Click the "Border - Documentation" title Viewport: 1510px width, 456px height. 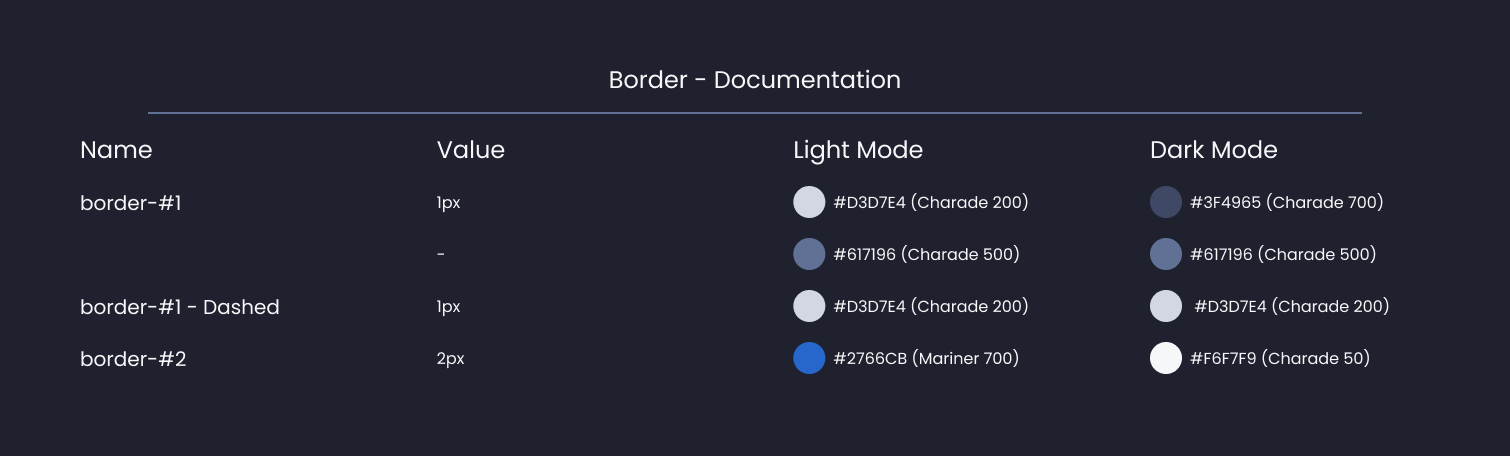click(754, 80)
